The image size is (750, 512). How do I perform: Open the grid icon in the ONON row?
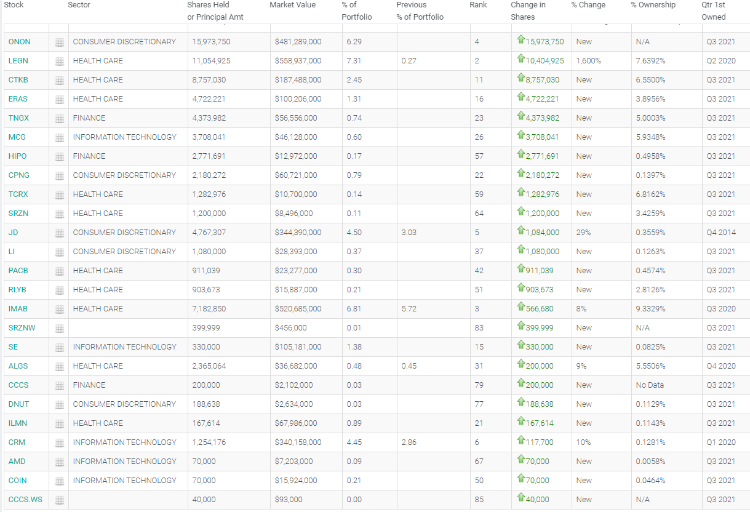click(59, 42)
